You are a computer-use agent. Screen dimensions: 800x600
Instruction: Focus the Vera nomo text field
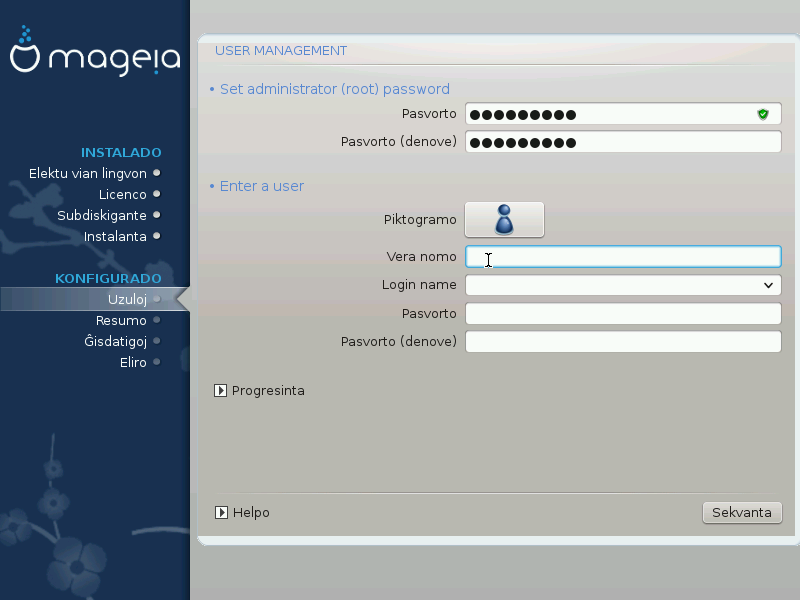point(622,257)
